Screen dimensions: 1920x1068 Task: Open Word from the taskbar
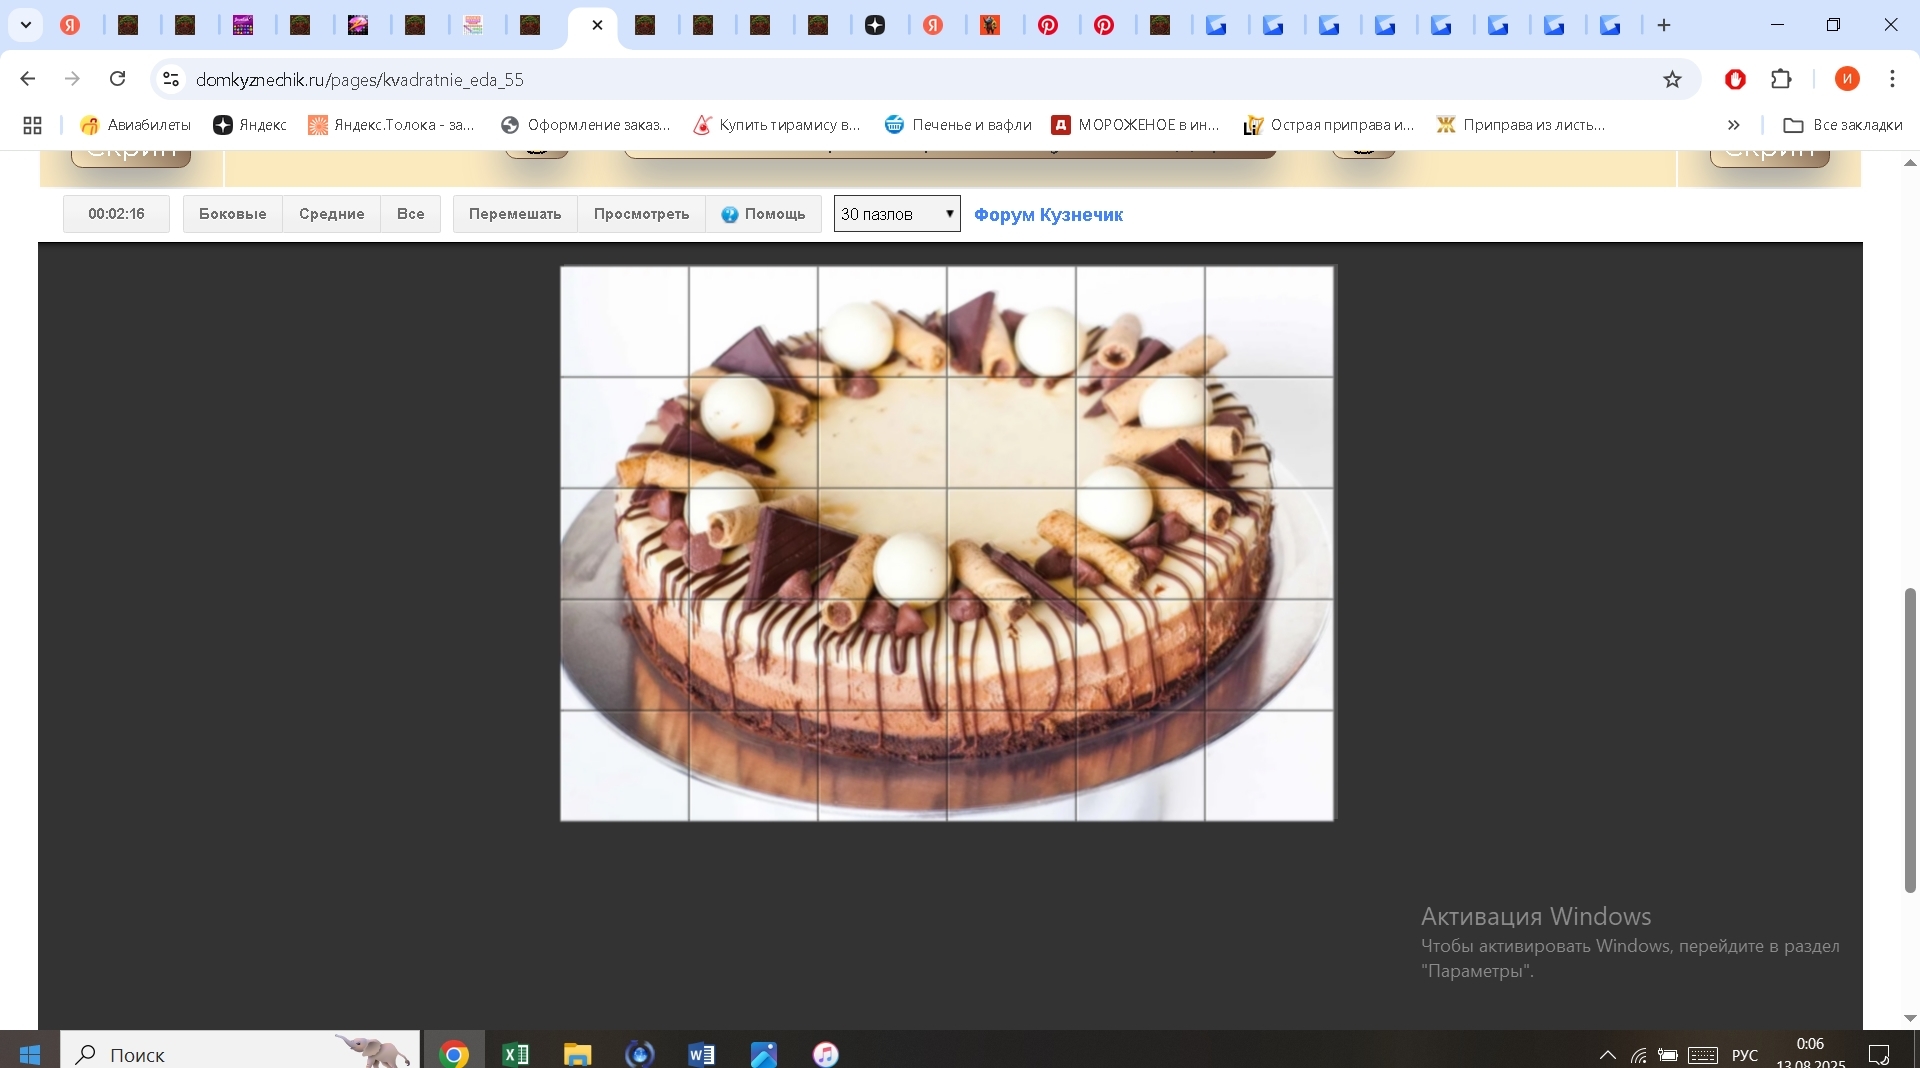702,1054
